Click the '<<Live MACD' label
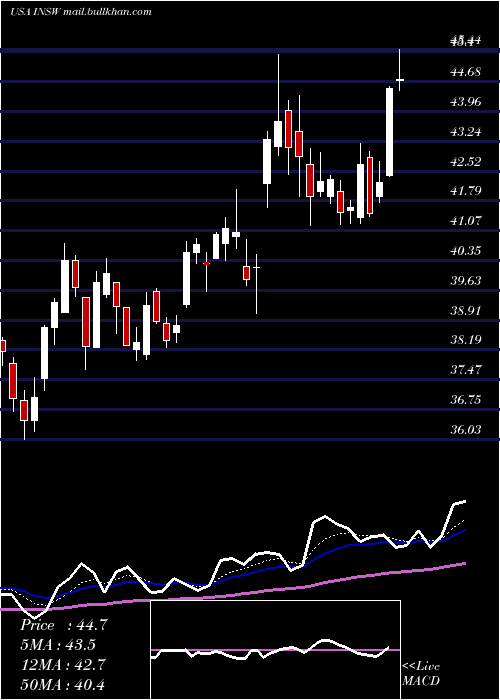This screenshot has height=700, width=500. click(x=421, y=673)
